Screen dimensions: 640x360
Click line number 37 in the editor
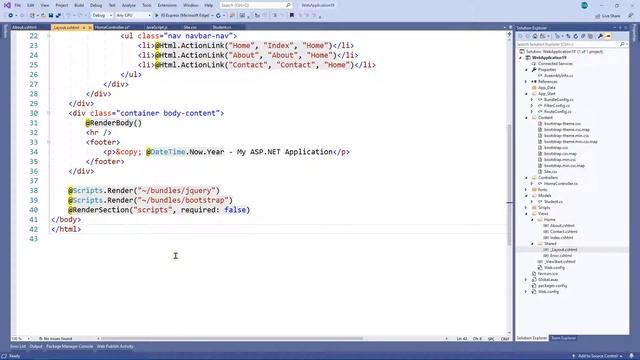33,181
